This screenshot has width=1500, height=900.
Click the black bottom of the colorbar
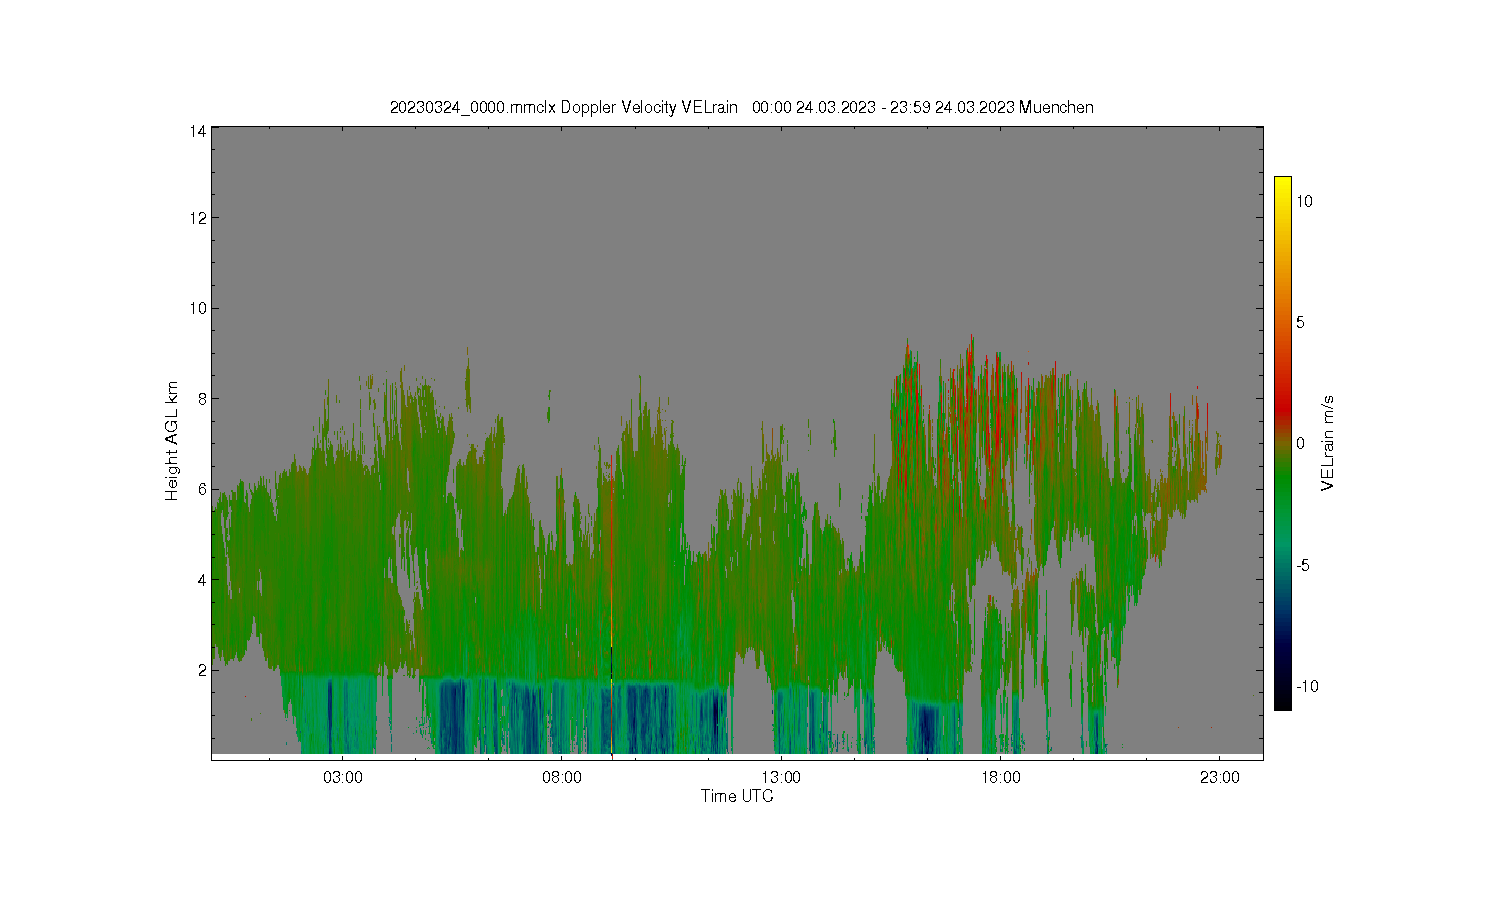coord(1283,700)
